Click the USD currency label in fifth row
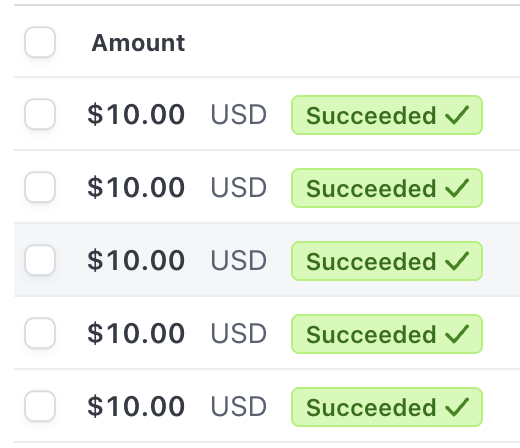This screenshot has width=520, height=448. coord(239,406)
